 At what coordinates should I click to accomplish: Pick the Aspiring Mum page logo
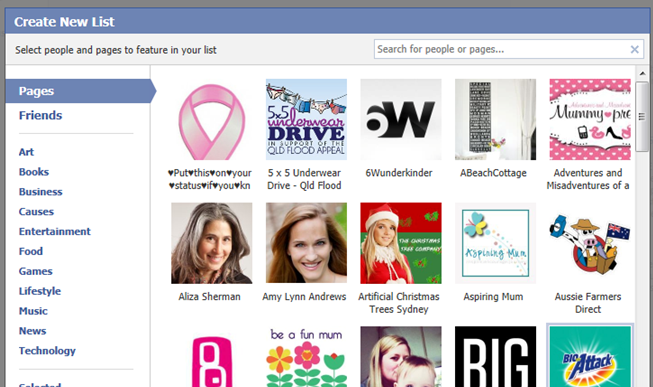click(x=495, y=243)
